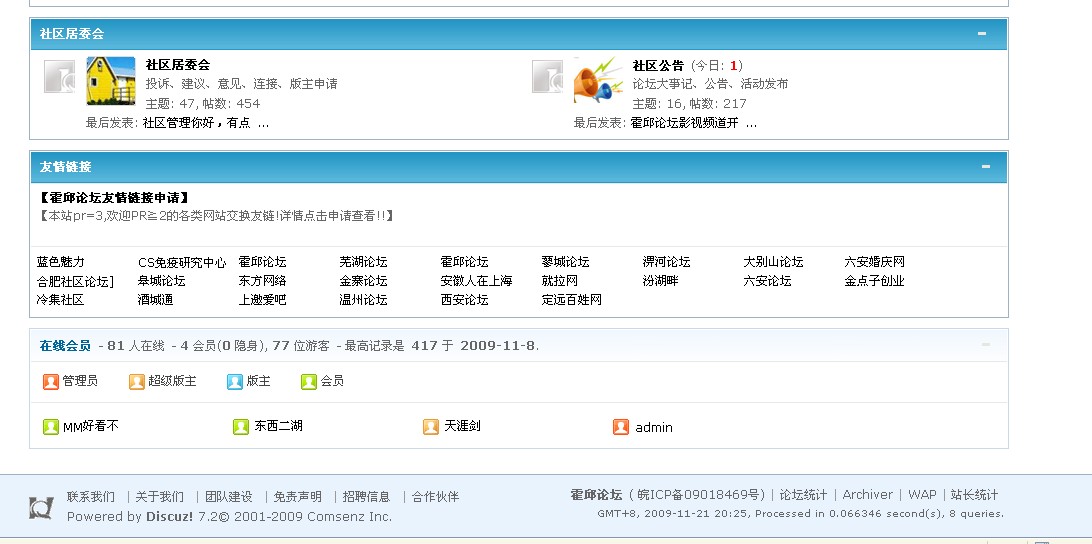The width and height of the screenshot is (1092, 544).
Task: Visit the 芜湖论坛 link
Action: coord(364,262)
